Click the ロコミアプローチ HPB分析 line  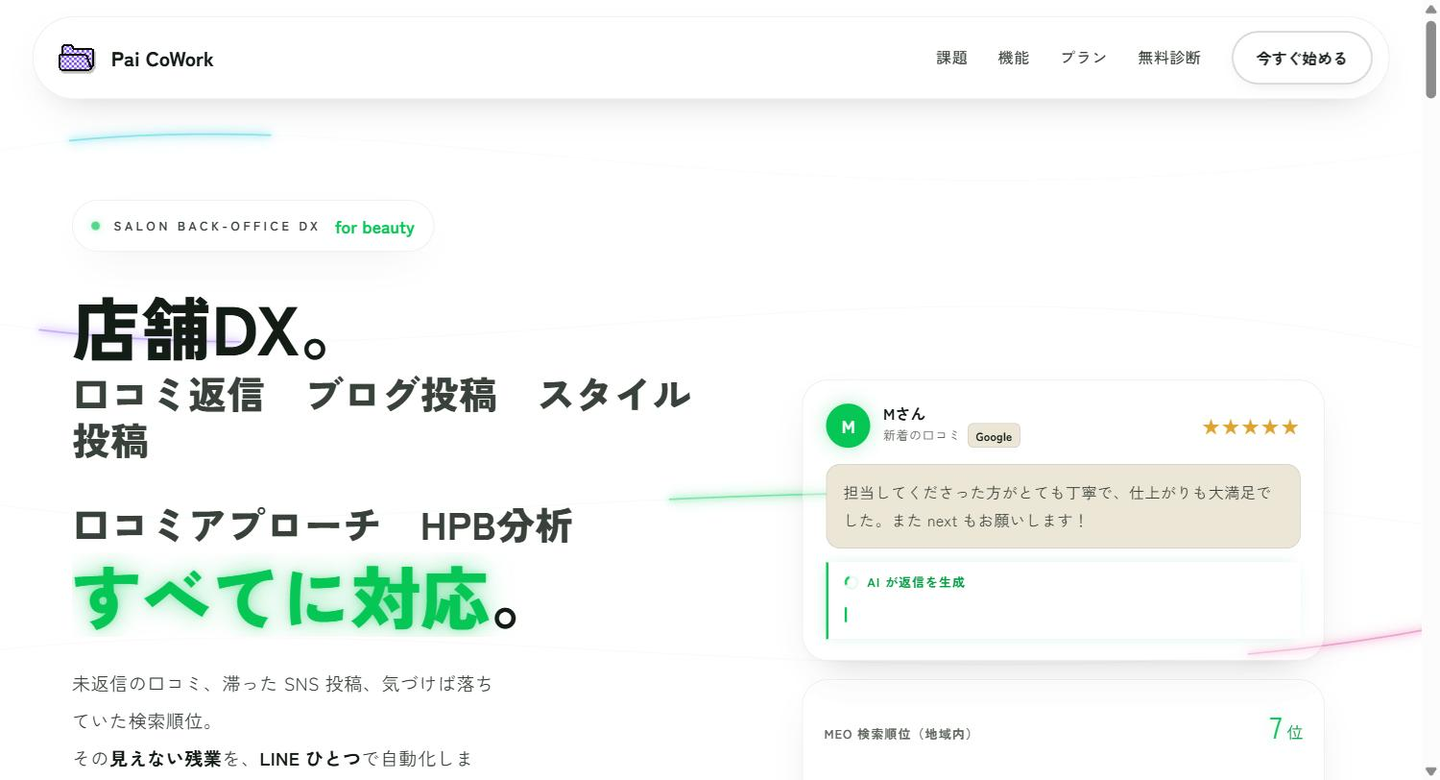pos(323,526)
